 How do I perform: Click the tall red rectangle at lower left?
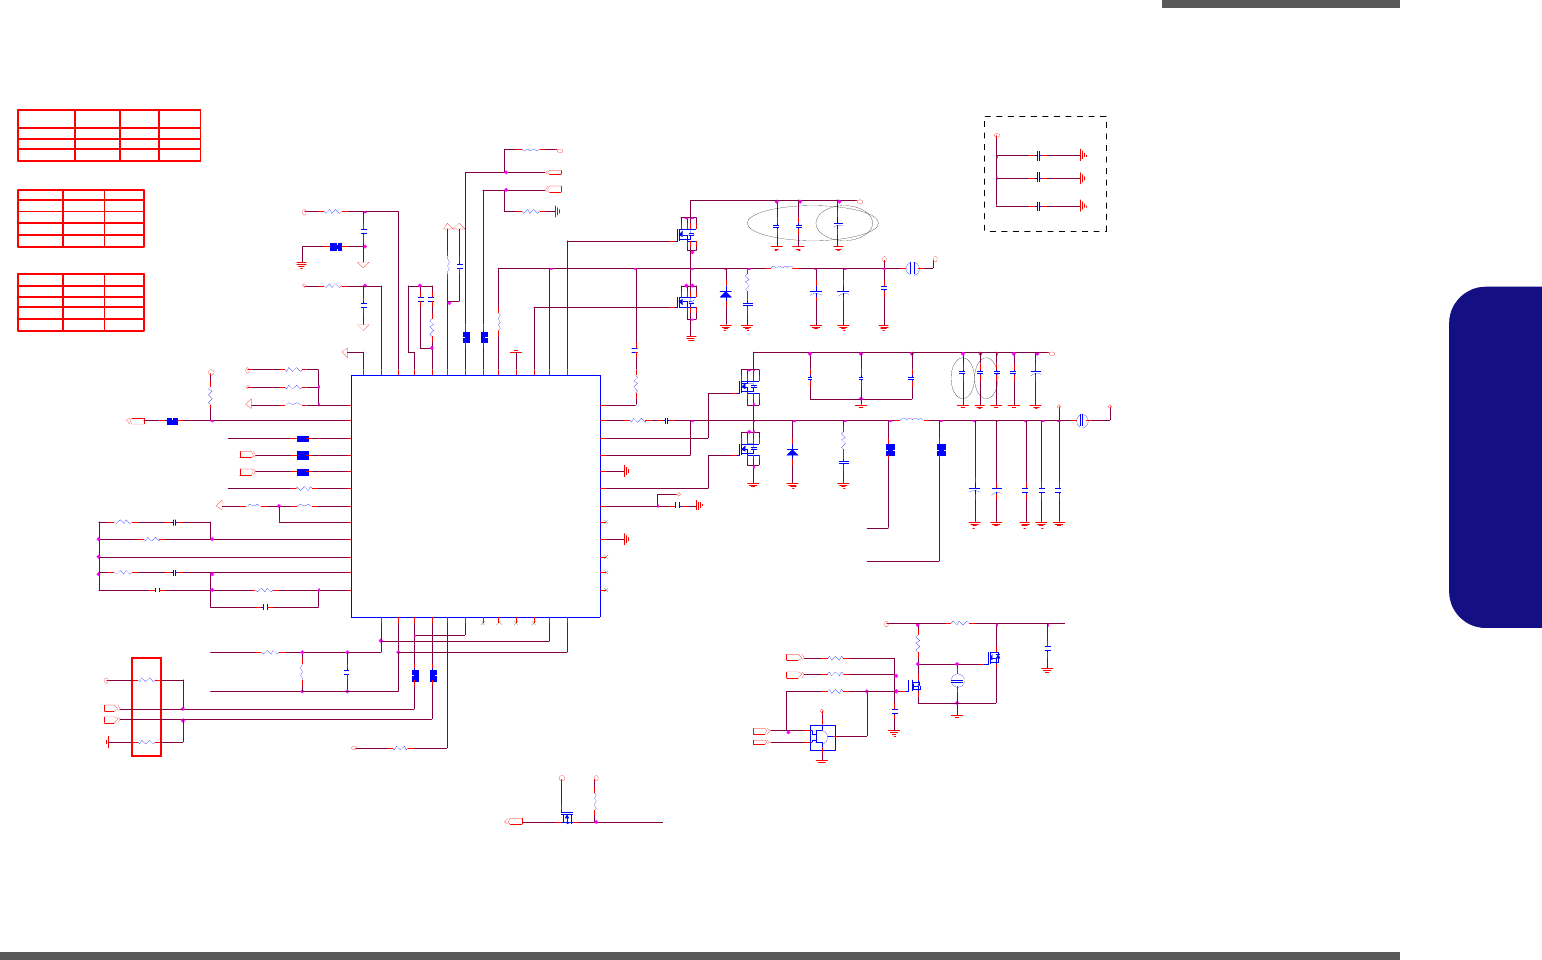[146, 707]
